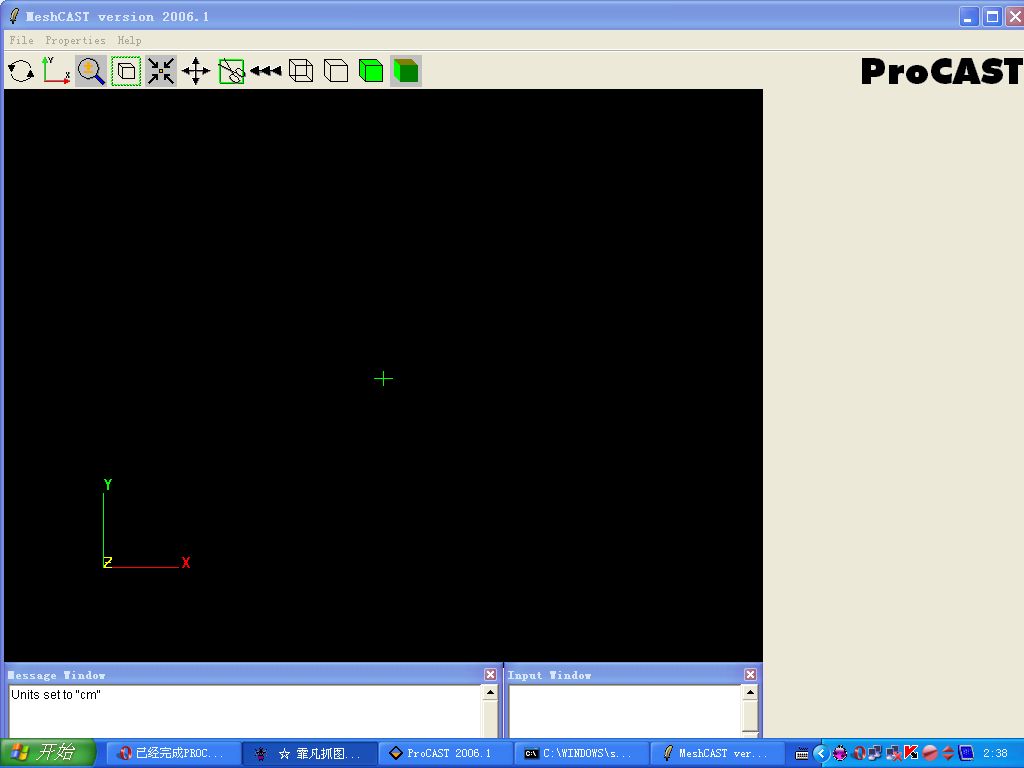Collapse the system tray arrow

(821, 753)
